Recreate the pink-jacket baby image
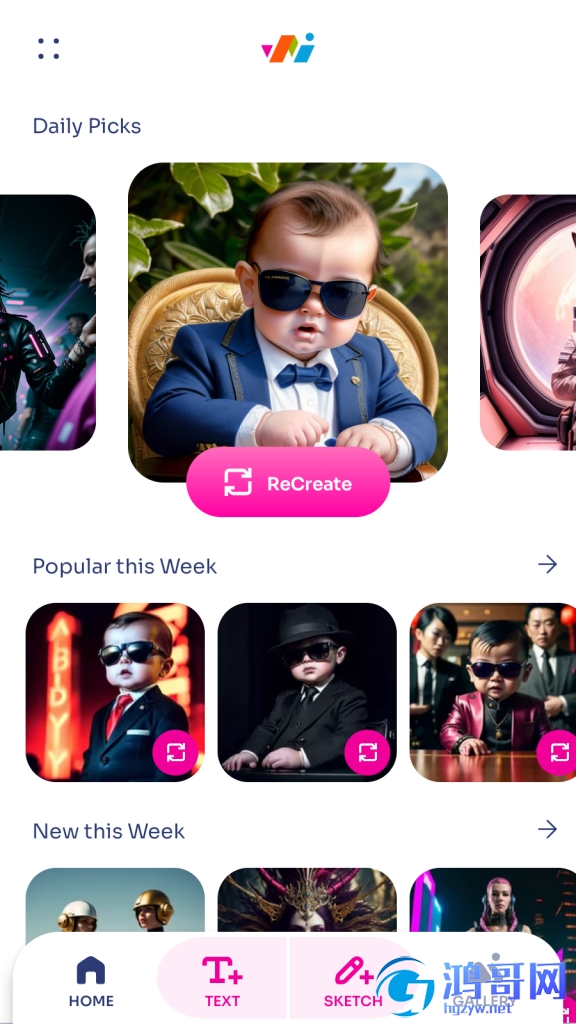 (x=558, y=753)
